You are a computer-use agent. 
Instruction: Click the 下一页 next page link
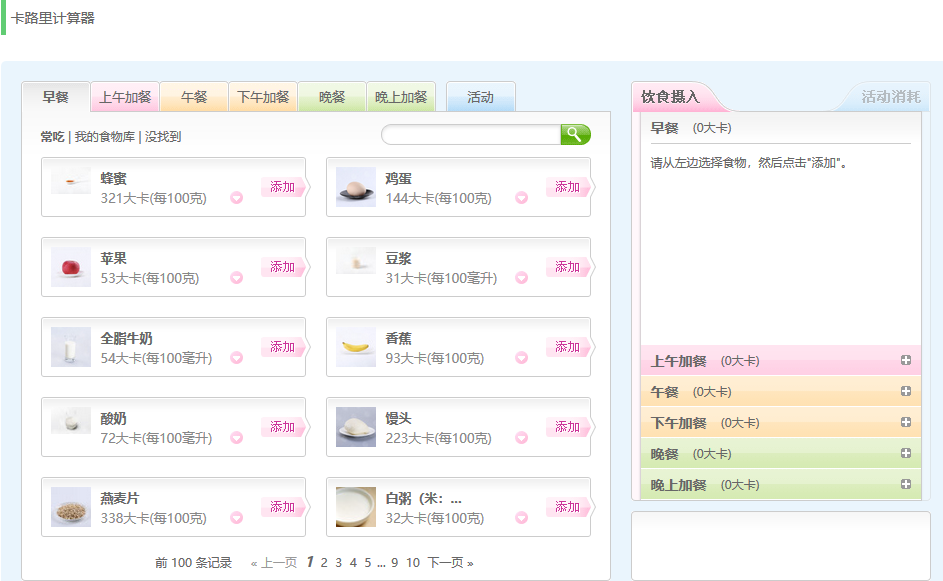click(450, 563)
